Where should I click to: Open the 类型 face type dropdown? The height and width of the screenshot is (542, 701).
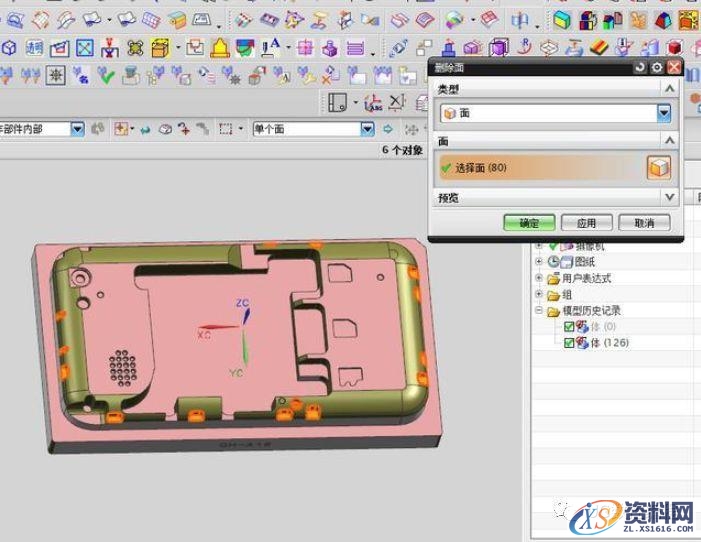pos(663,114)
